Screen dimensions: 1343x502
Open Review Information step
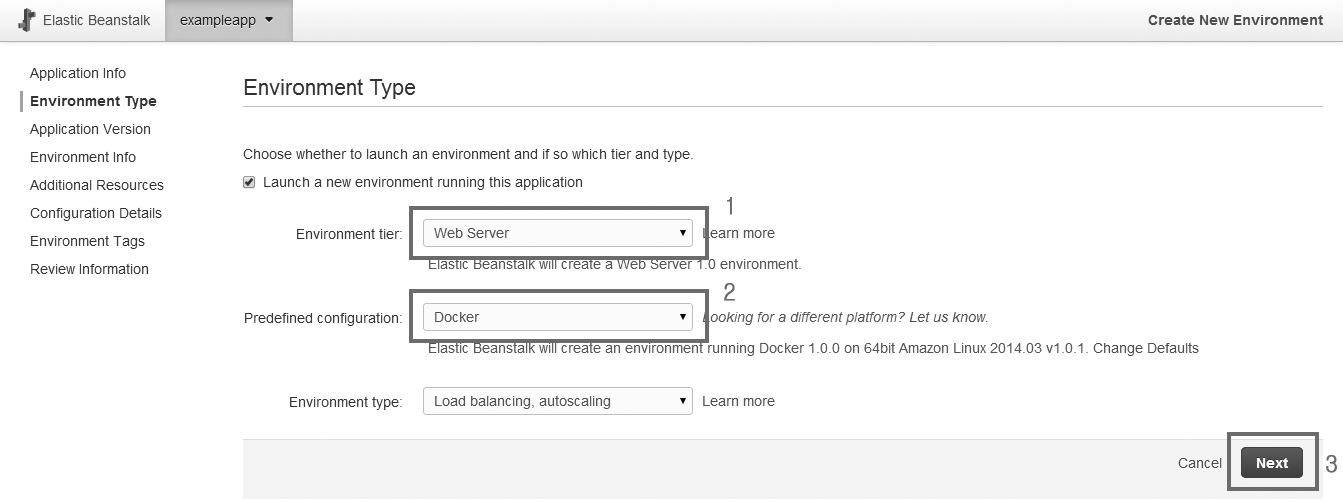click(x=89, y=269)
